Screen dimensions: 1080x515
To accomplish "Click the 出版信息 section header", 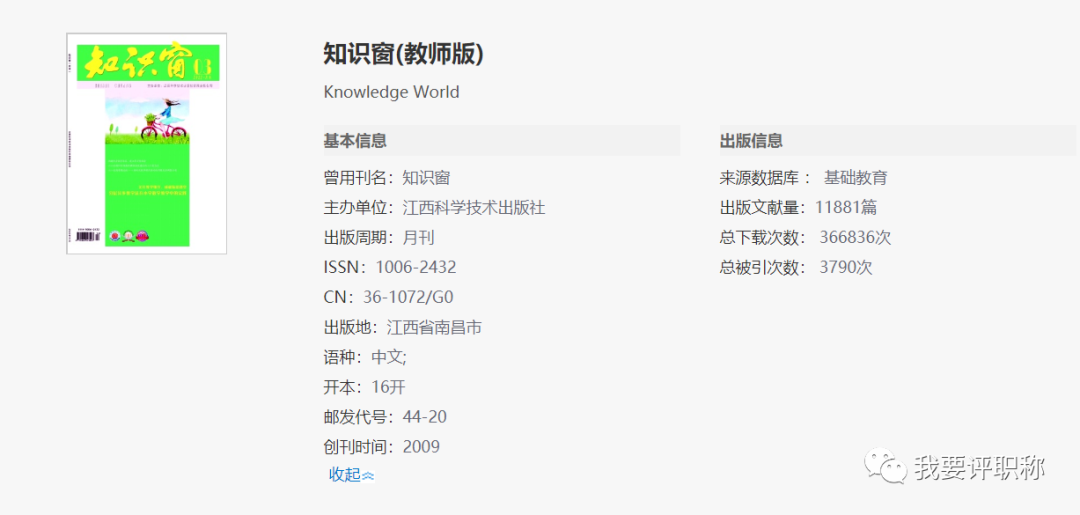I will point(897,140).
